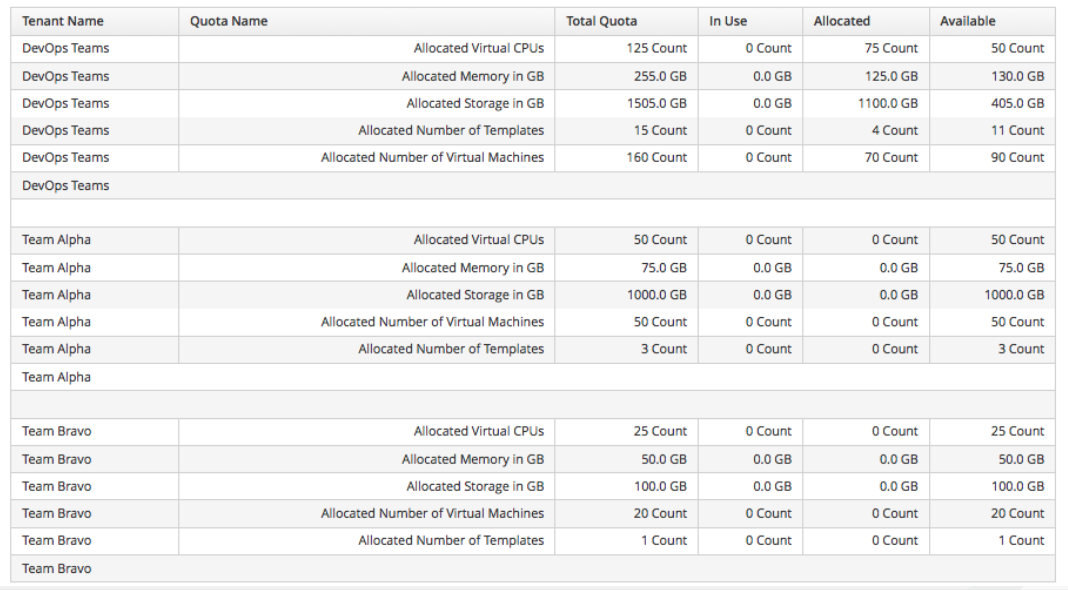Viewport: 1068px width, 590px height.
Task: Click the Tenant Name column header
Action: [62, 21]
